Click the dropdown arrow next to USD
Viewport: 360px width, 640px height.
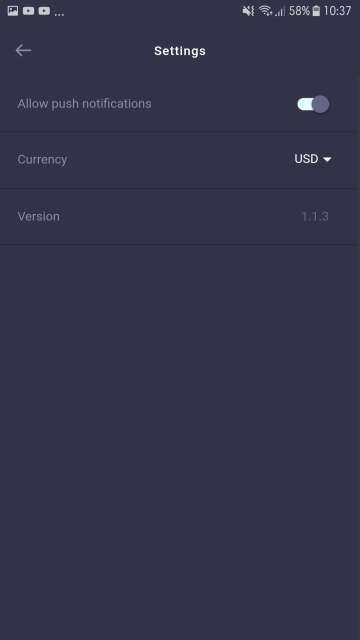(x=327, y=159)
